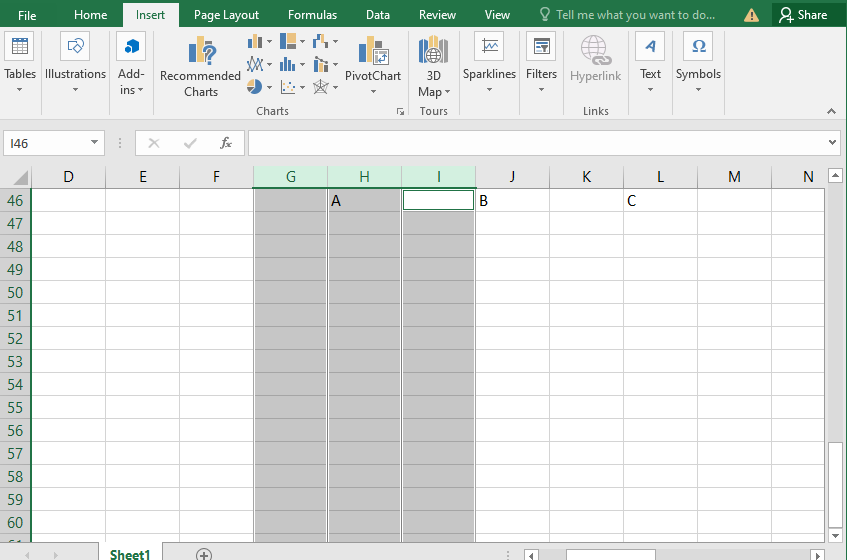Image resolution: width=847 pixels, height=560 pixels.
Task: Collapse the ribbon
Action: [x=831, y=111]
